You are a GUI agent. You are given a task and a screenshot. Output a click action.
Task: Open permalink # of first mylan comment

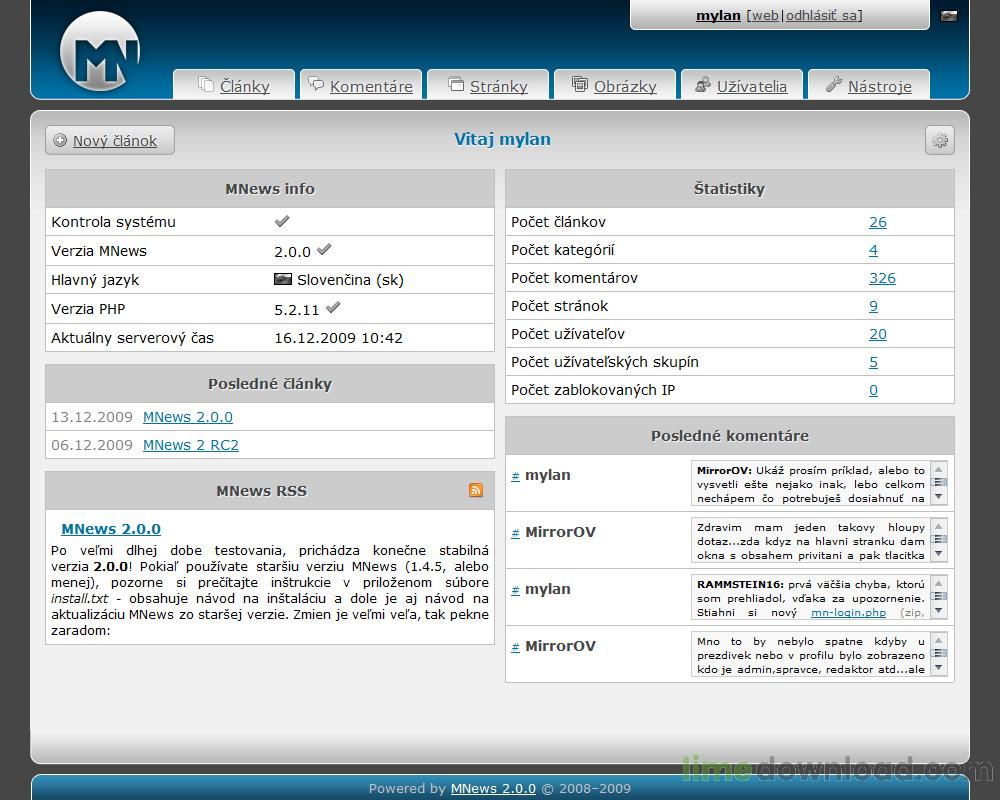(x=515, y=476)
